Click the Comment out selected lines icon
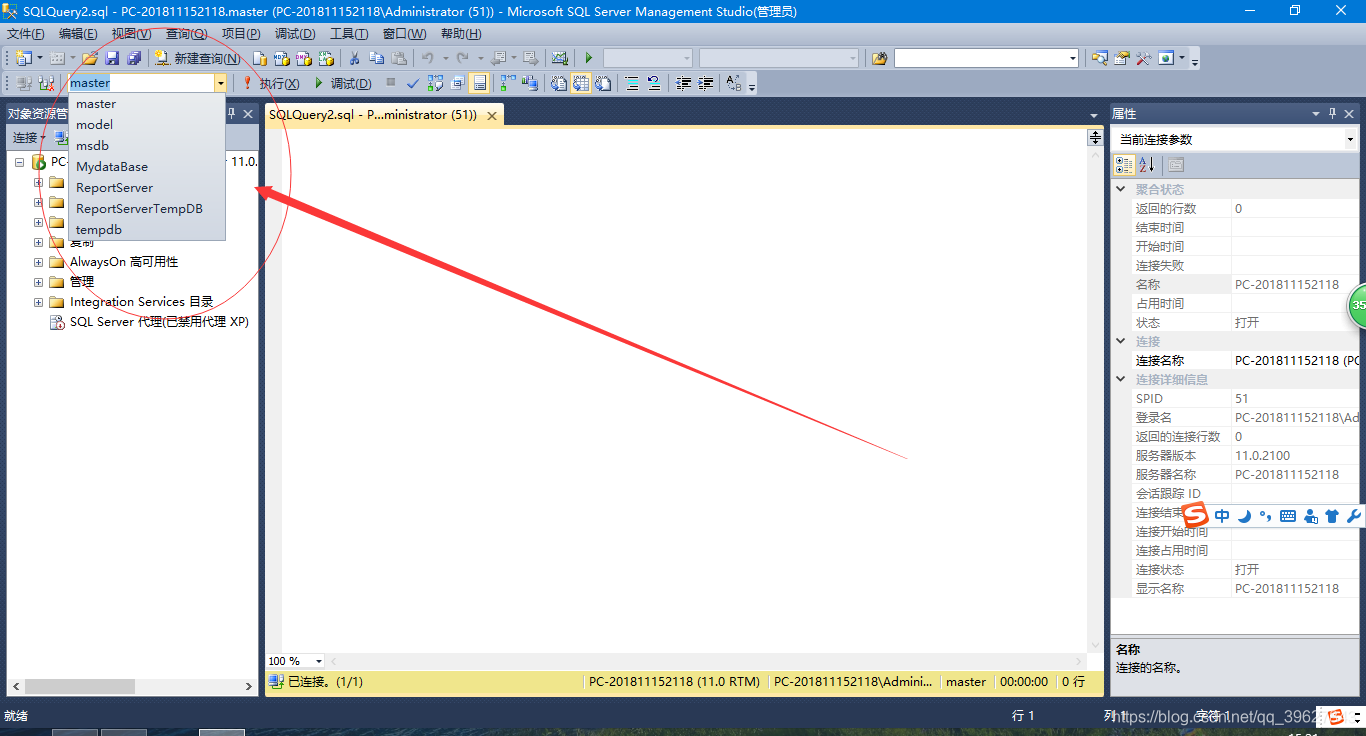This screenshot has height=736, width=1366. click(x=632, y=83)
